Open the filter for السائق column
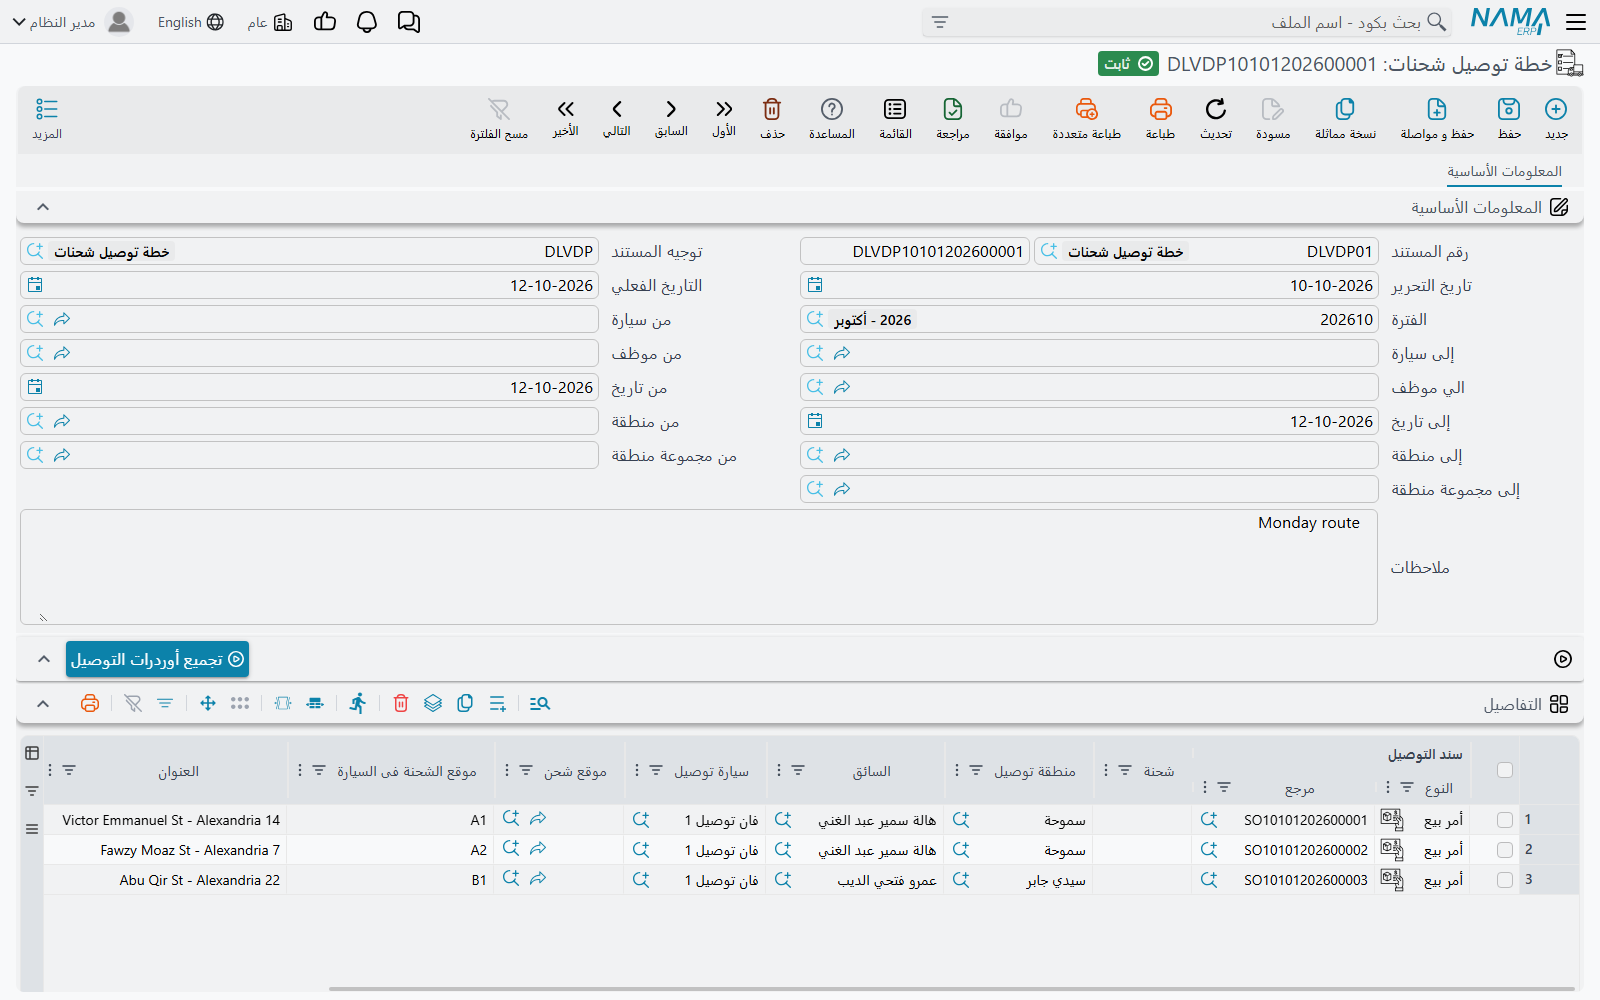Image resolution: width=1600 pixels, height=1000 pixels. point(798,770)
